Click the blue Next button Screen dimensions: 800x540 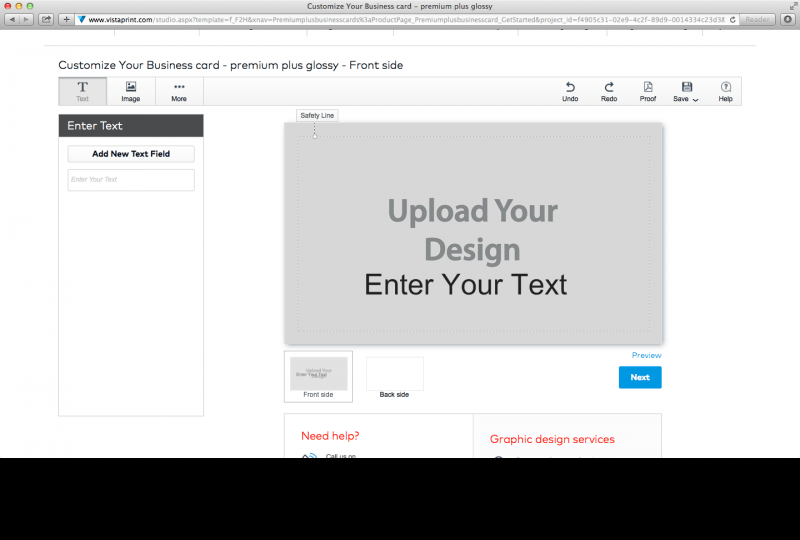pyautogui.click(x=640, y=377)
